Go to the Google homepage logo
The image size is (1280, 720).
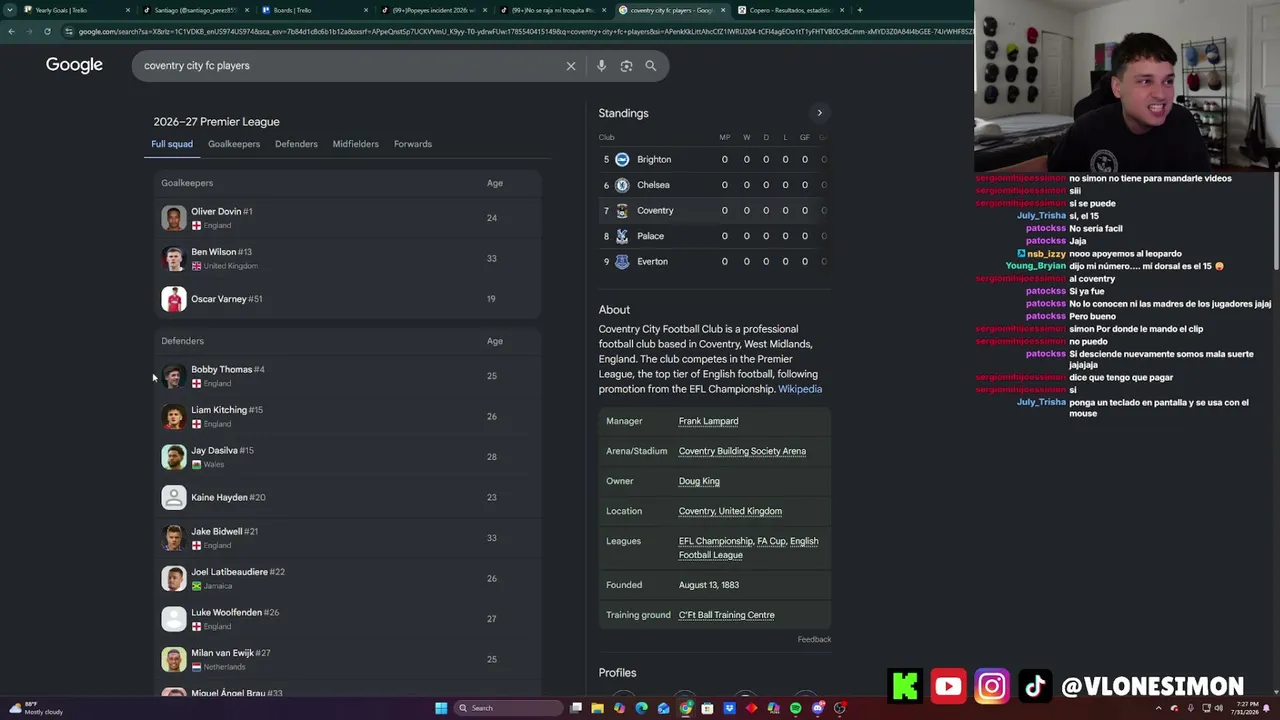[x=74, y=65]
